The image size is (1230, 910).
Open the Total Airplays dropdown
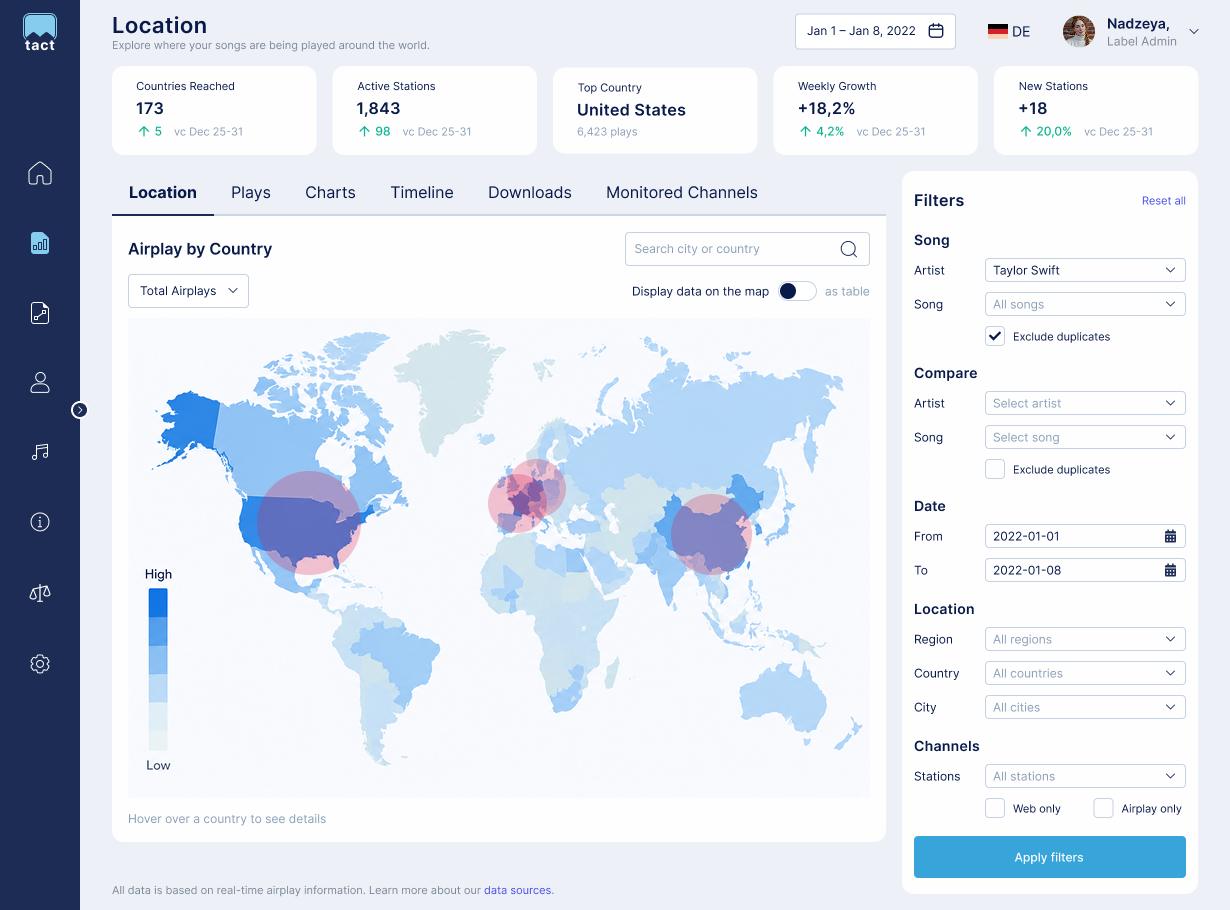(188, 291)
